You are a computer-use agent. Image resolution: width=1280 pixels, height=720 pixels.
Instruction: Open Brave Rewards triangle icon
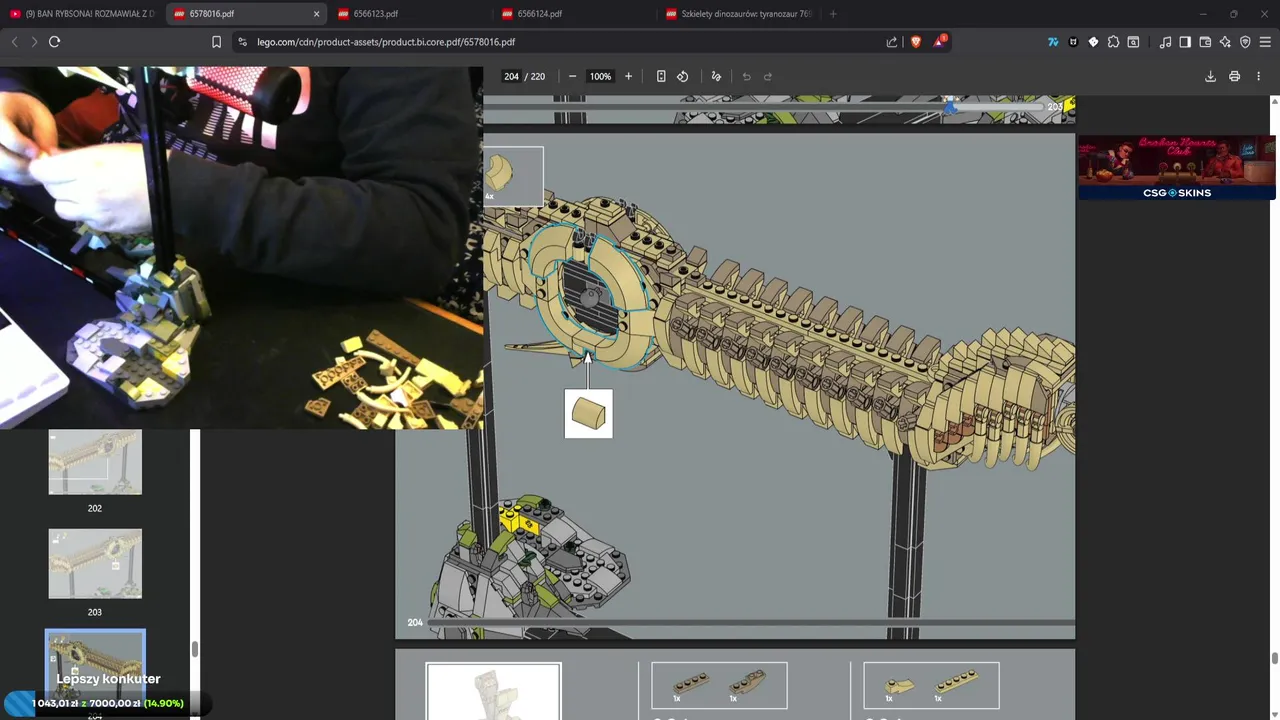coord(939,42)
